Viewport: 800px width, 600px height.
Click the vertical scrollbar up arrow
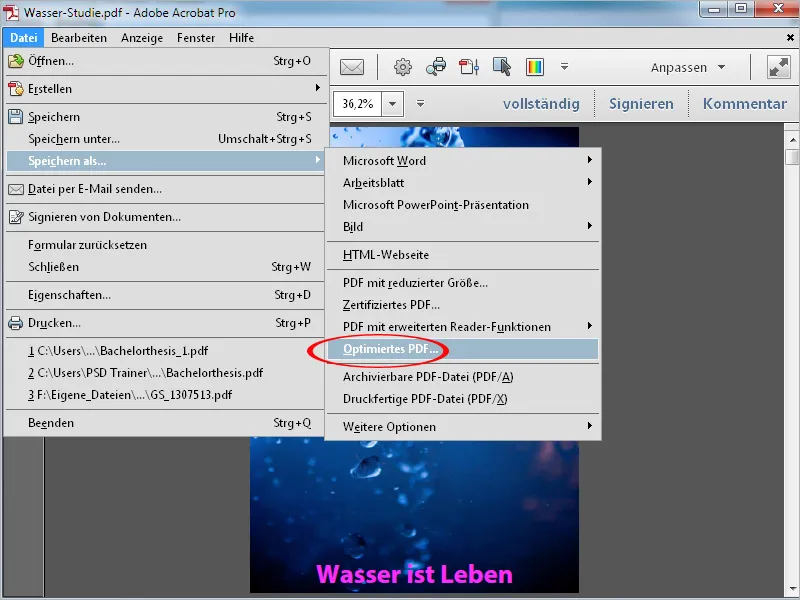792,139
